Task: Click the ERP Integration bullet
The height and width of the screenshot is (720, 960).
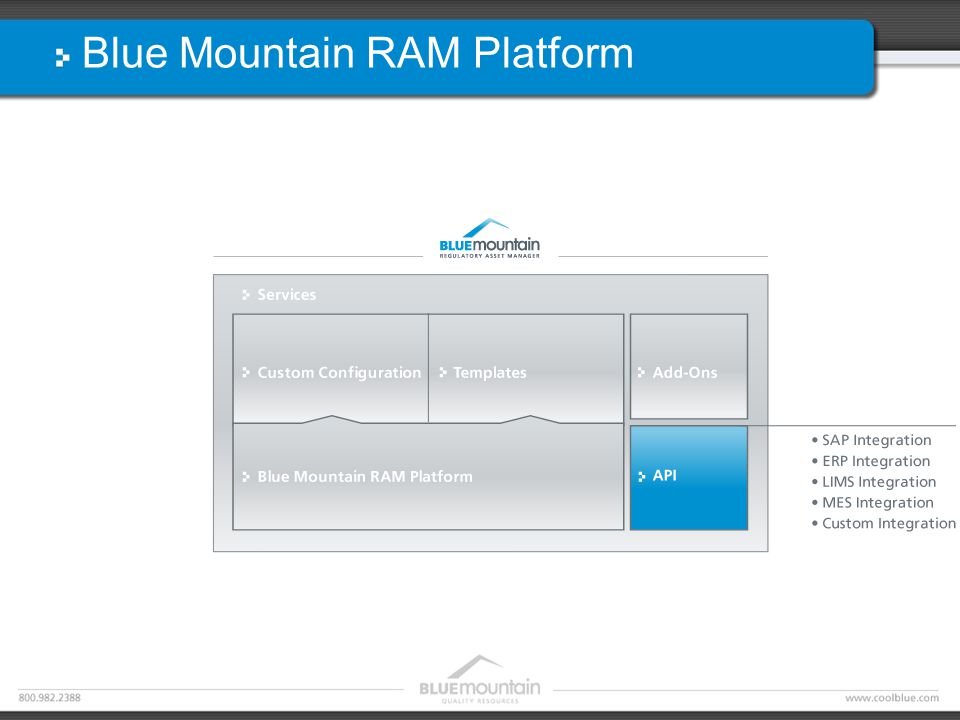Action: pos(871,461)
